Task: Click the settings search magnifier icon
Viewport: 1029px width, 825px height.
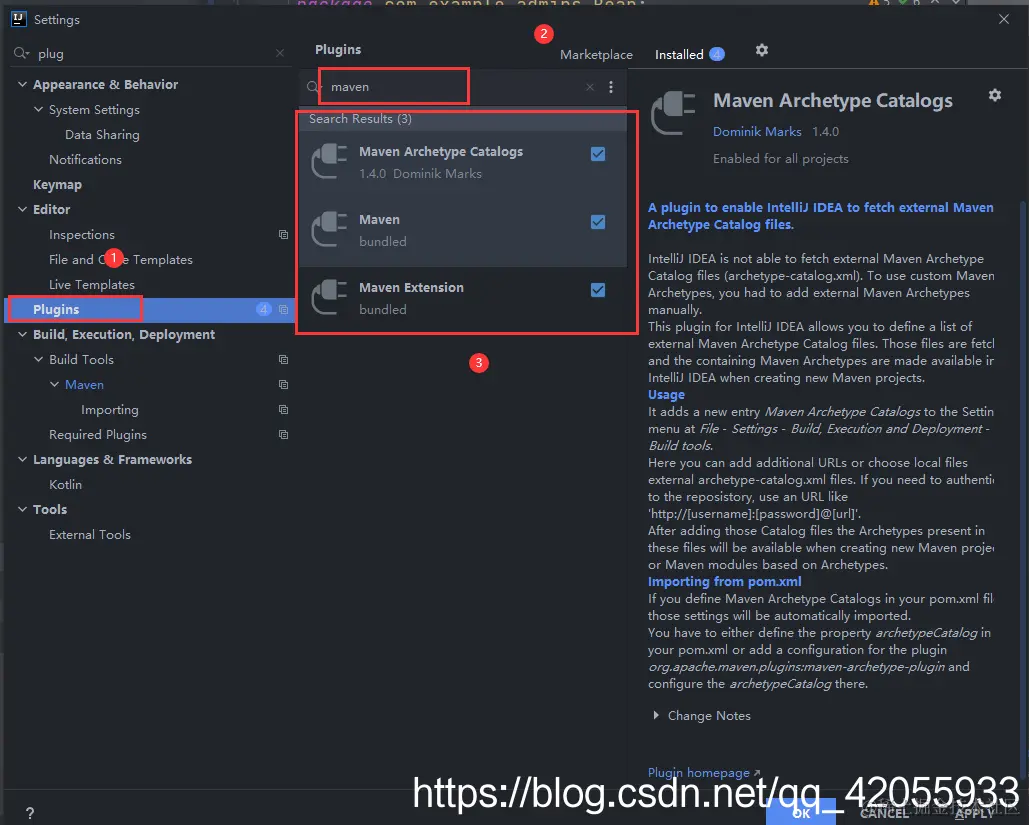Action: pos(21,53)
